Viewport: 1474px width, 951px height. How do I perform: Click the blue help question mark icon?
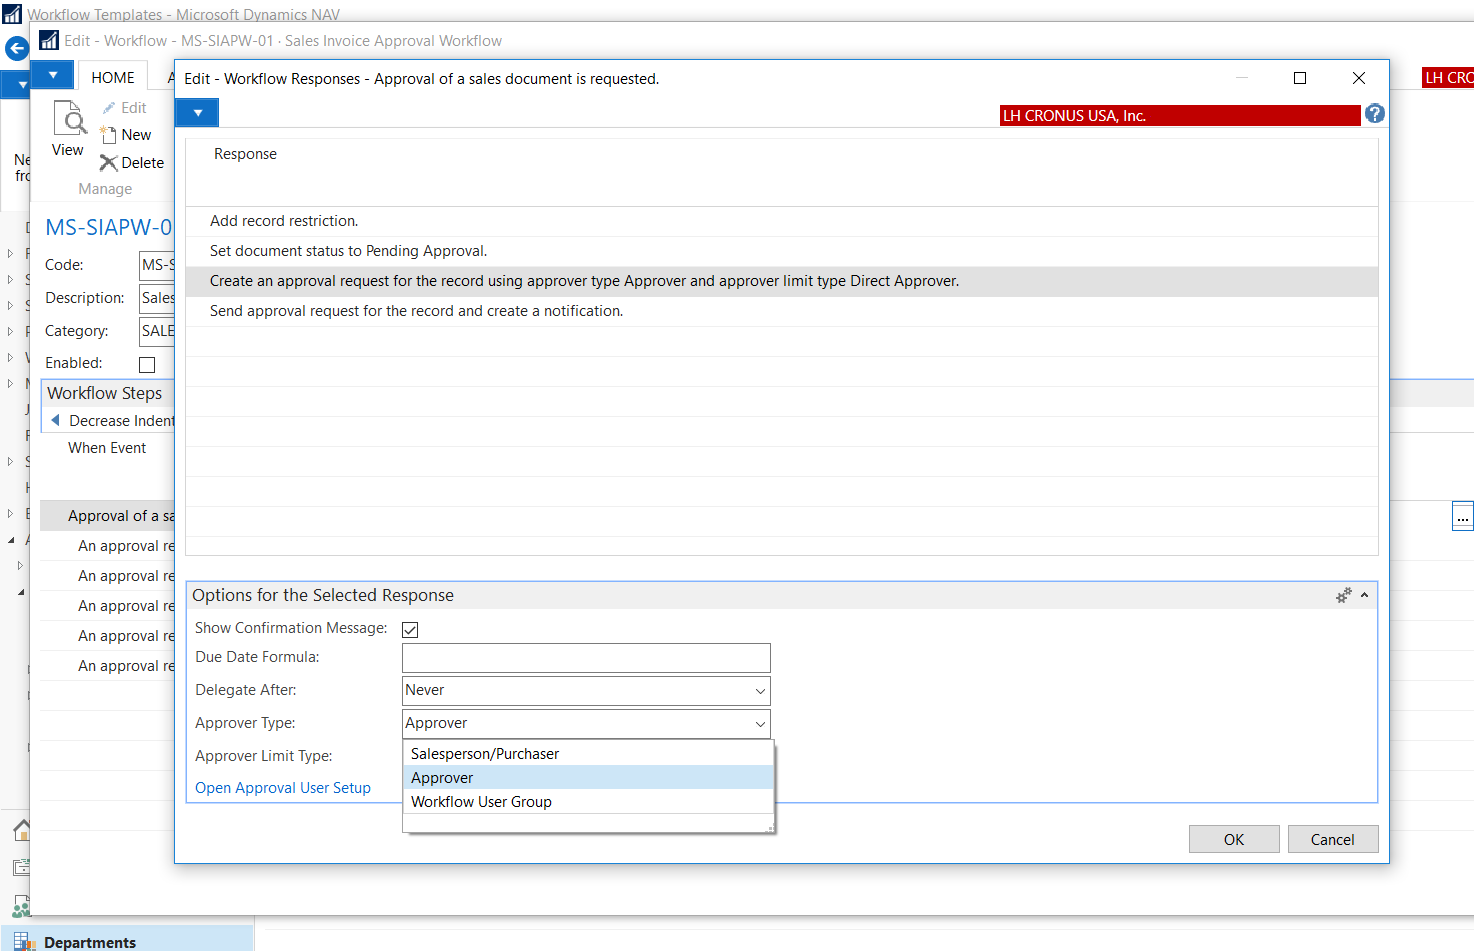pos(1375,114)
